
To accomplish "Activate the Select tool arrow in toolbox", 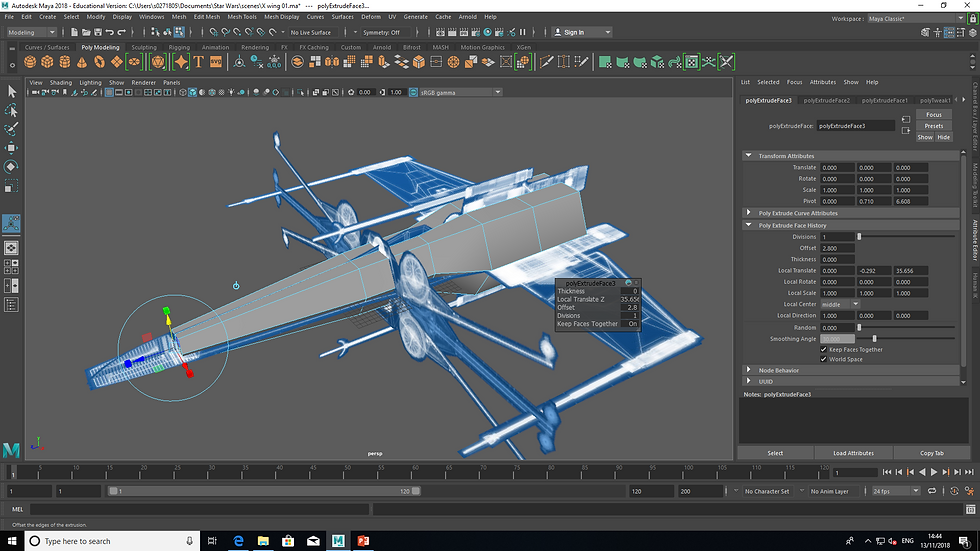I will (11, 92).
